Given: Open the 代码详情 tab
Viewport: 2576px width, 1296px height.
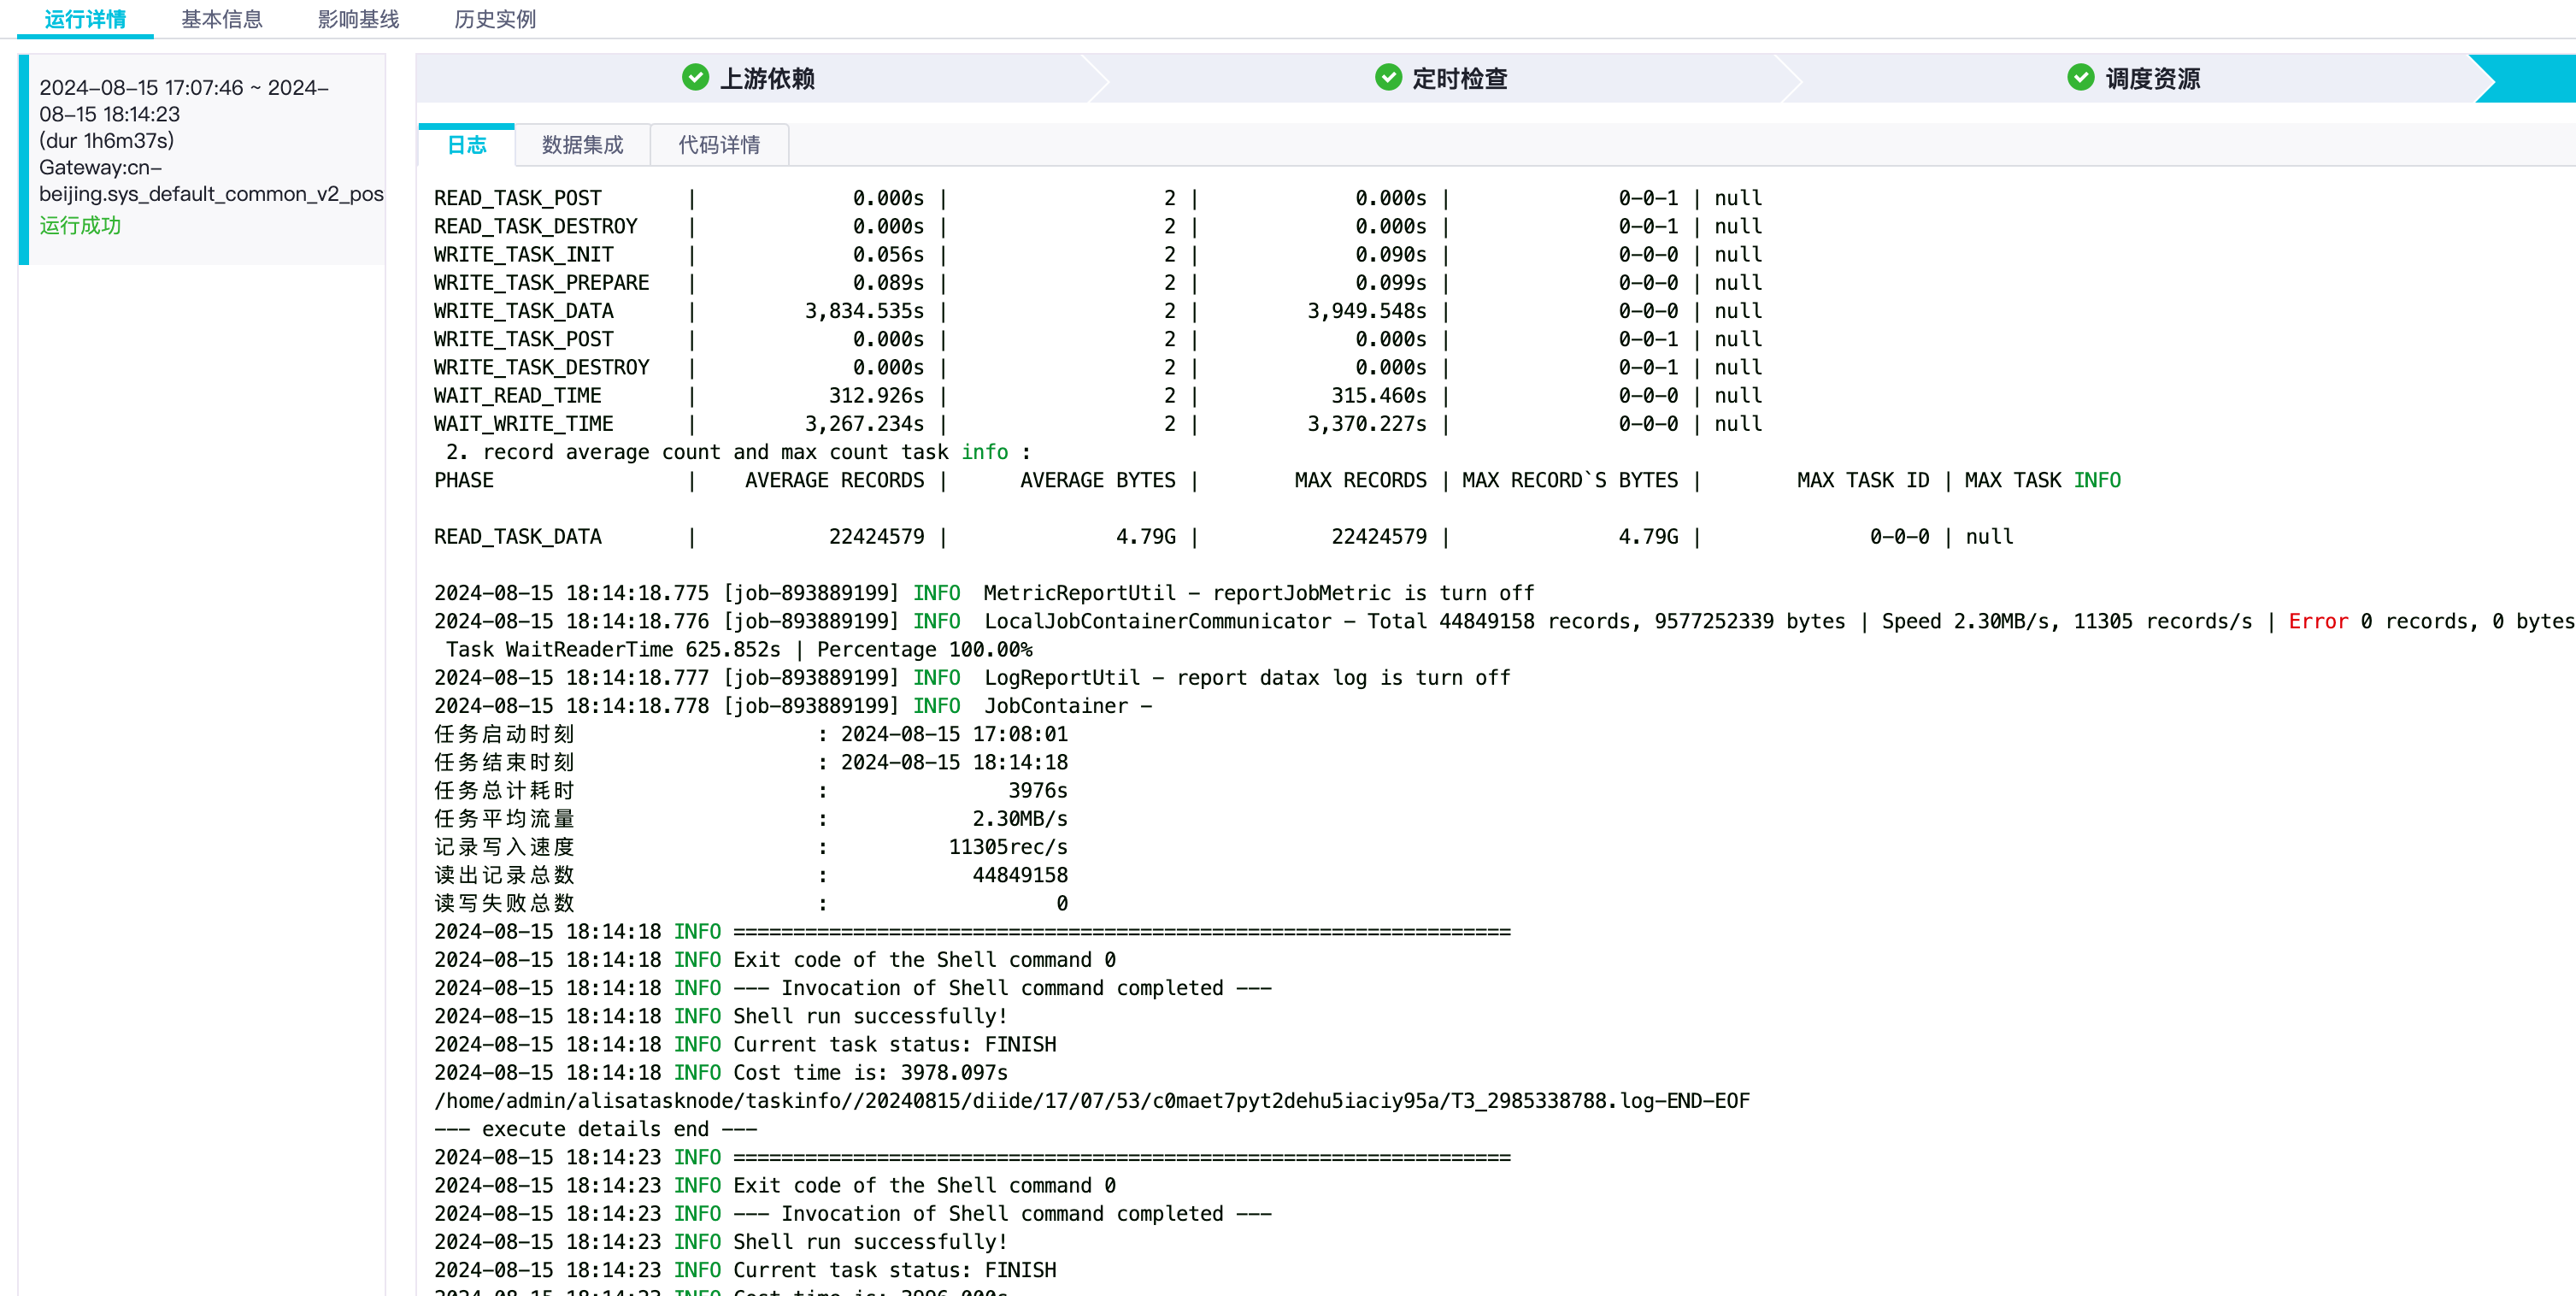Looking at the screenshot, I should click(719, 145).
